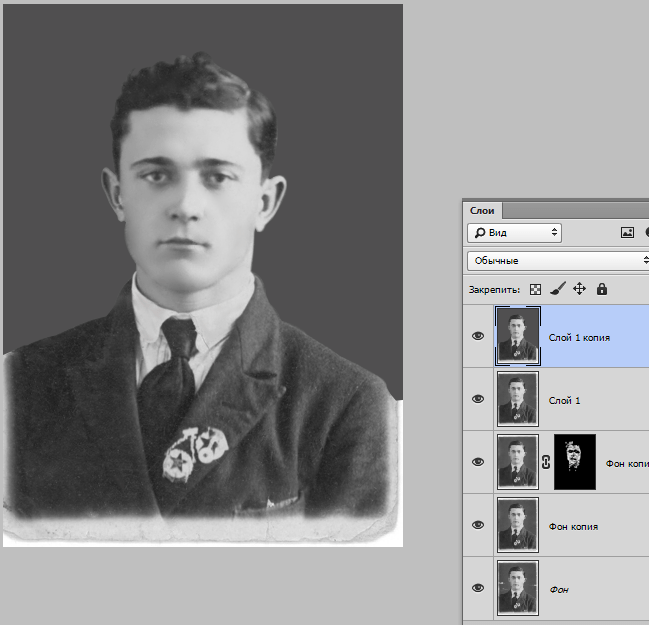Open the 'Вид' layer filter dropdown

tap(514, 232)
